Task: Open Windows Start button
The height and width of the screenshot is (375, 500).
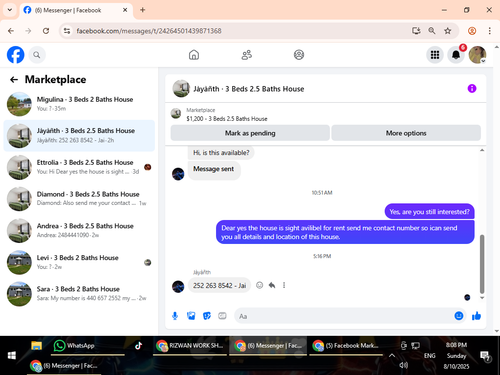Action: point(12,355)
